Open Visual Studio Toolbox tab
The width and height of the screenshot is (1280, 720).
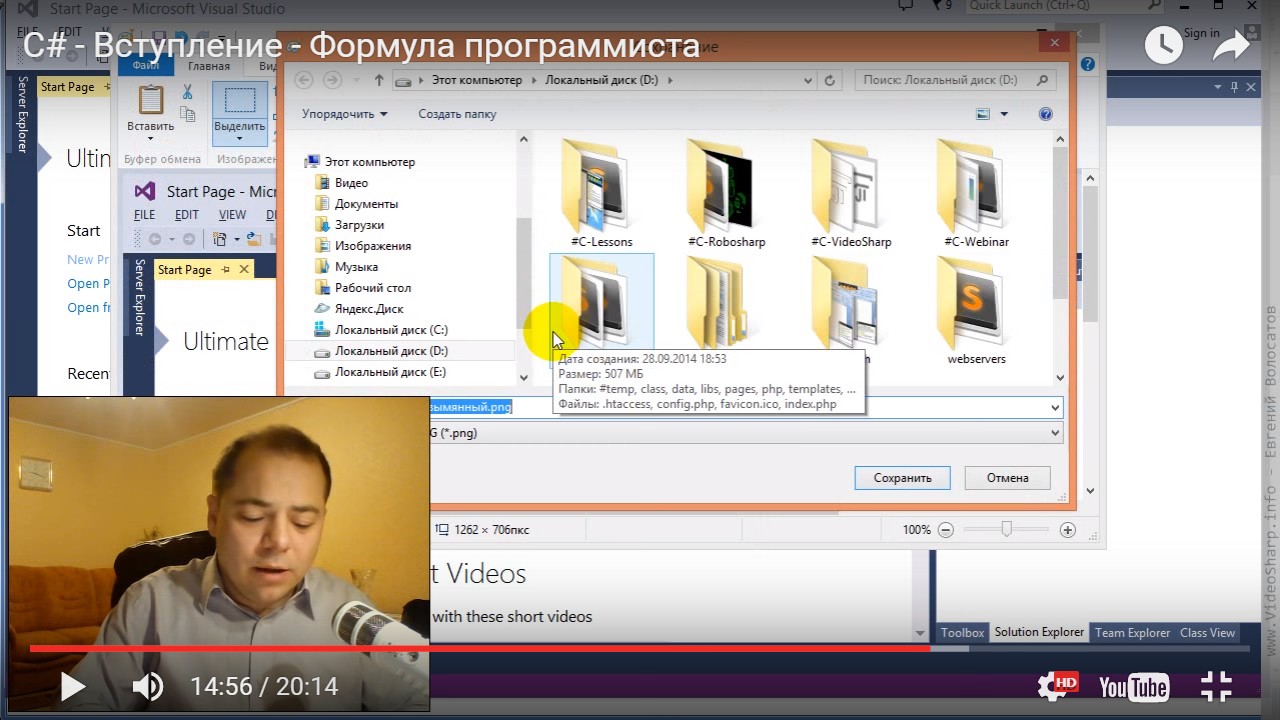click(962, 632)
